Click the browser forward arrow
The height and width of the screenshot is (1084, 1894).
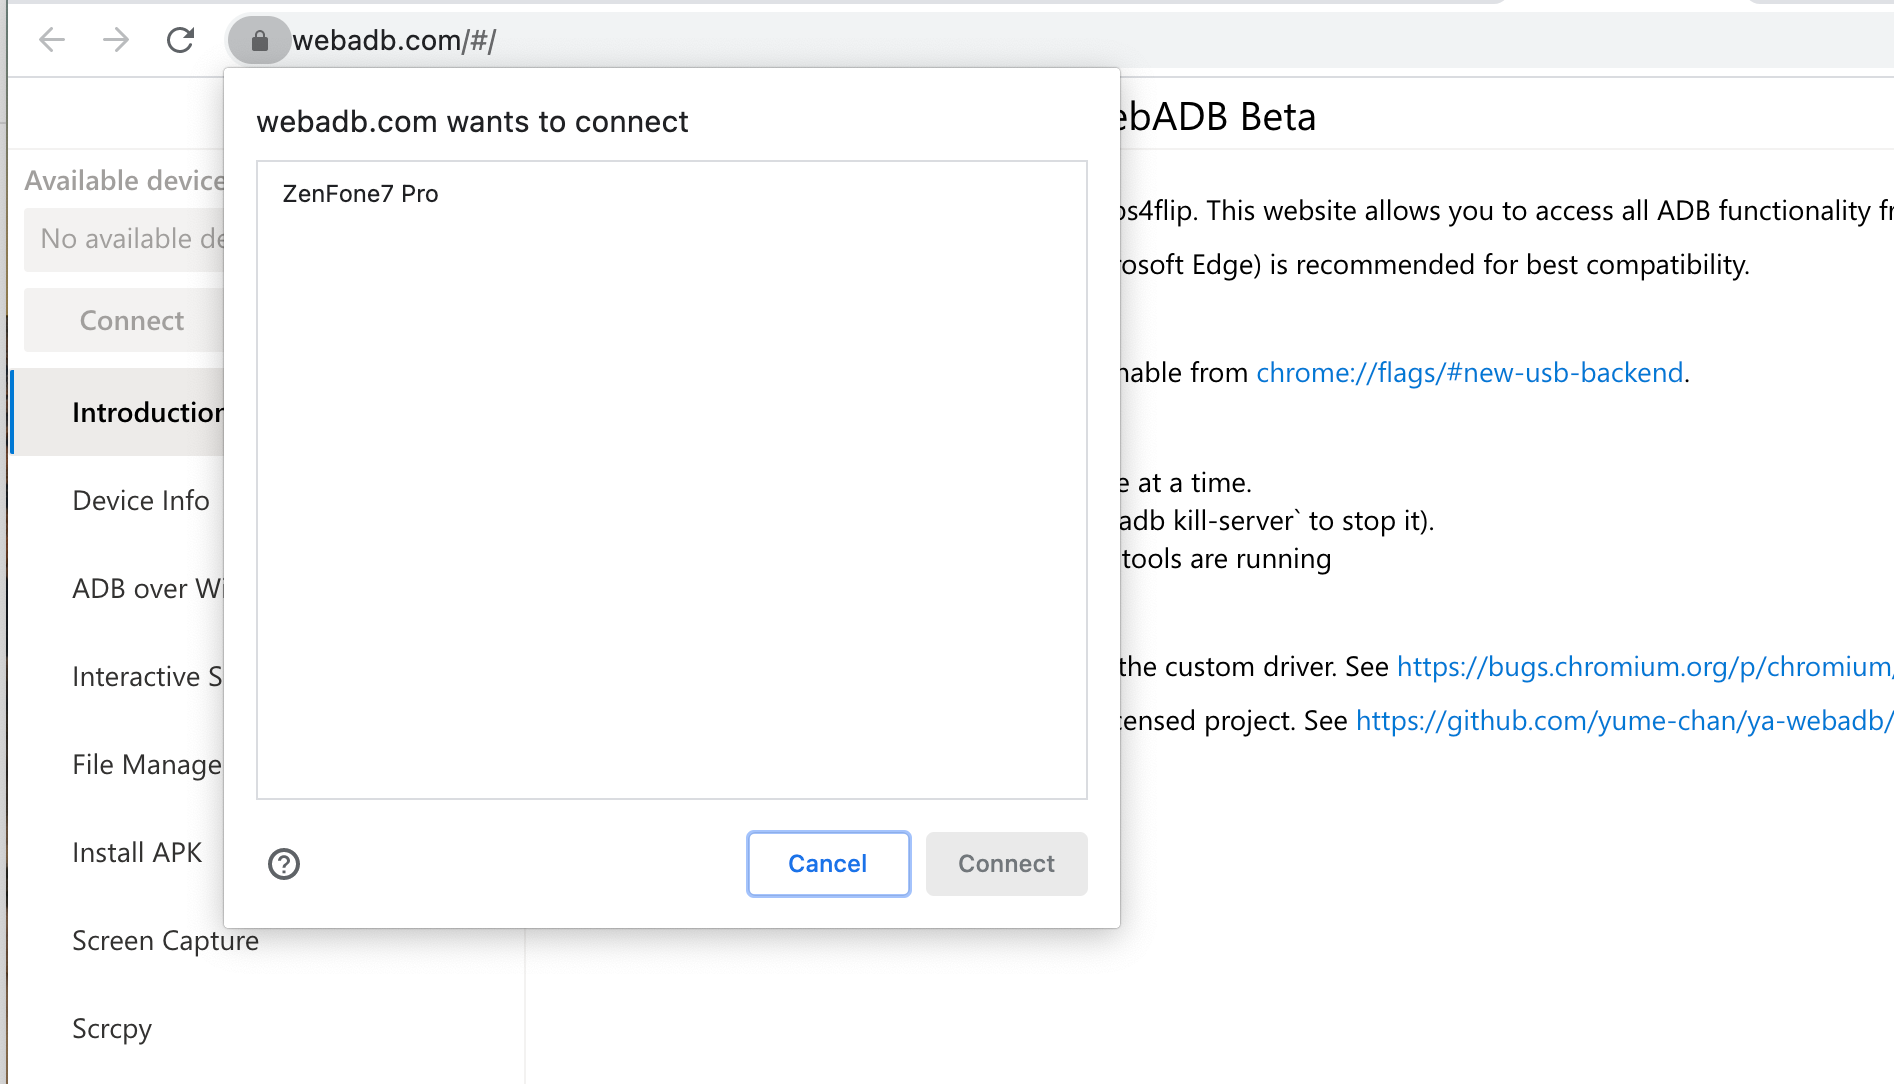coord(116,40)
